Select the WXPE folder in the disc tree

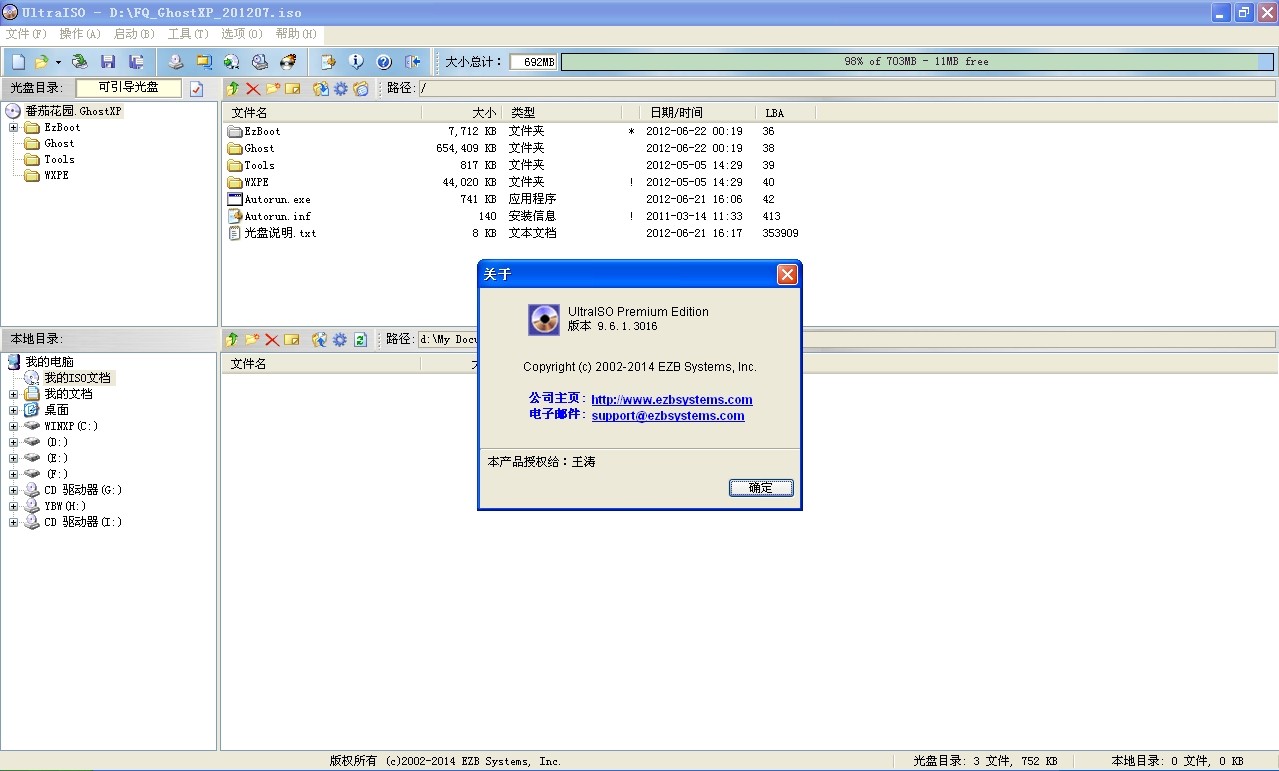57,176
